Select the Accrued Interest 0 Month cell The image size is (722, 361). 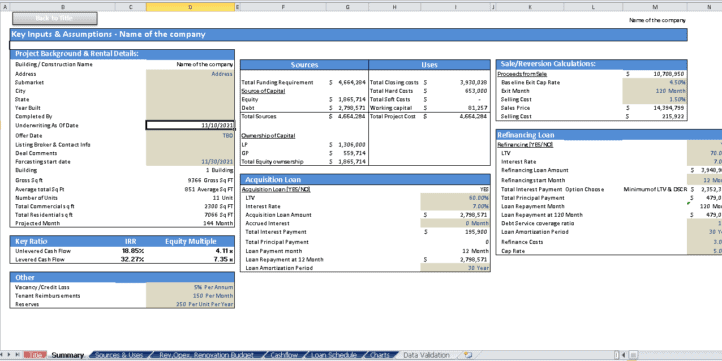(x=455, y=223)
